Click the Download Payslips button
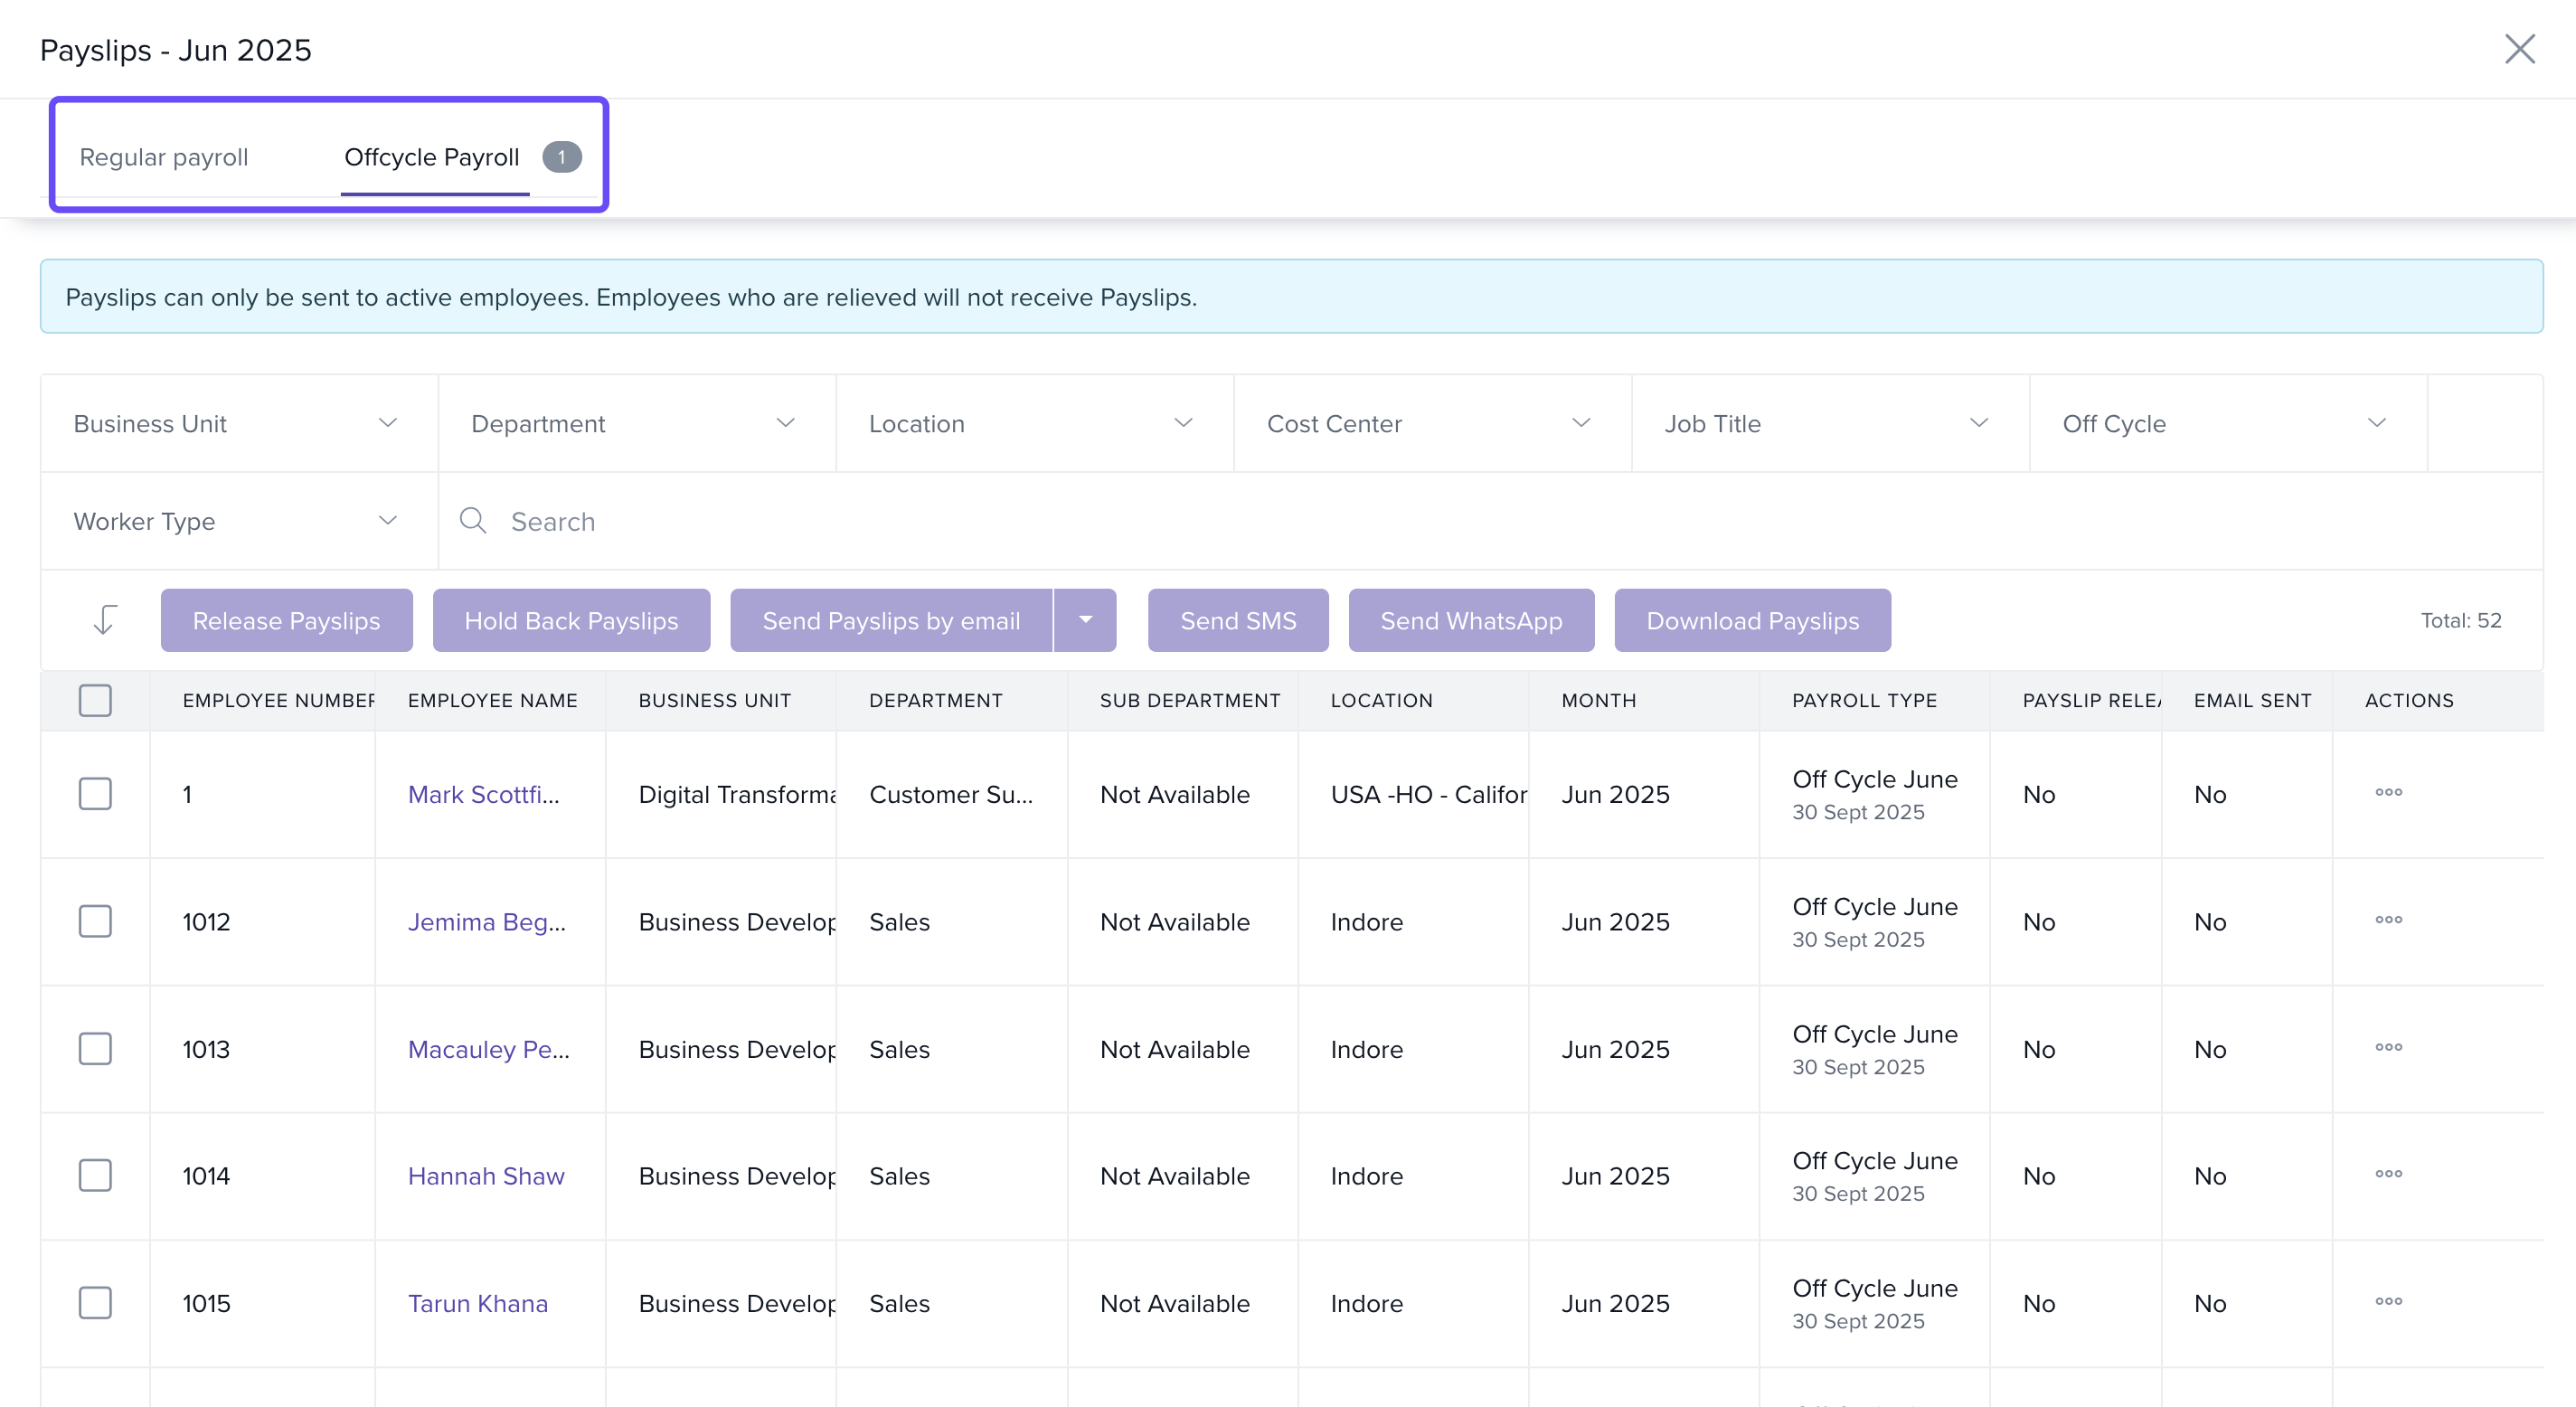The image size is (2576, 1407). point(1751,620)
